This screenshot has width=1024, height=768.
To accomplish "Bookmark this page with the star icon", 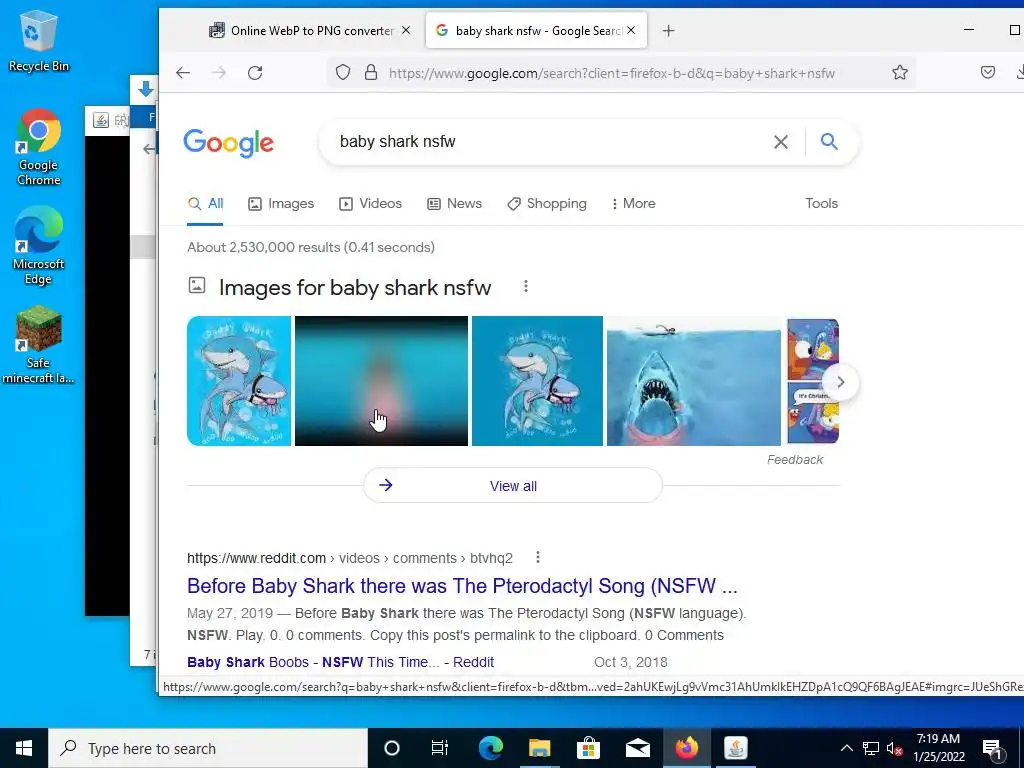I will 900,72.
